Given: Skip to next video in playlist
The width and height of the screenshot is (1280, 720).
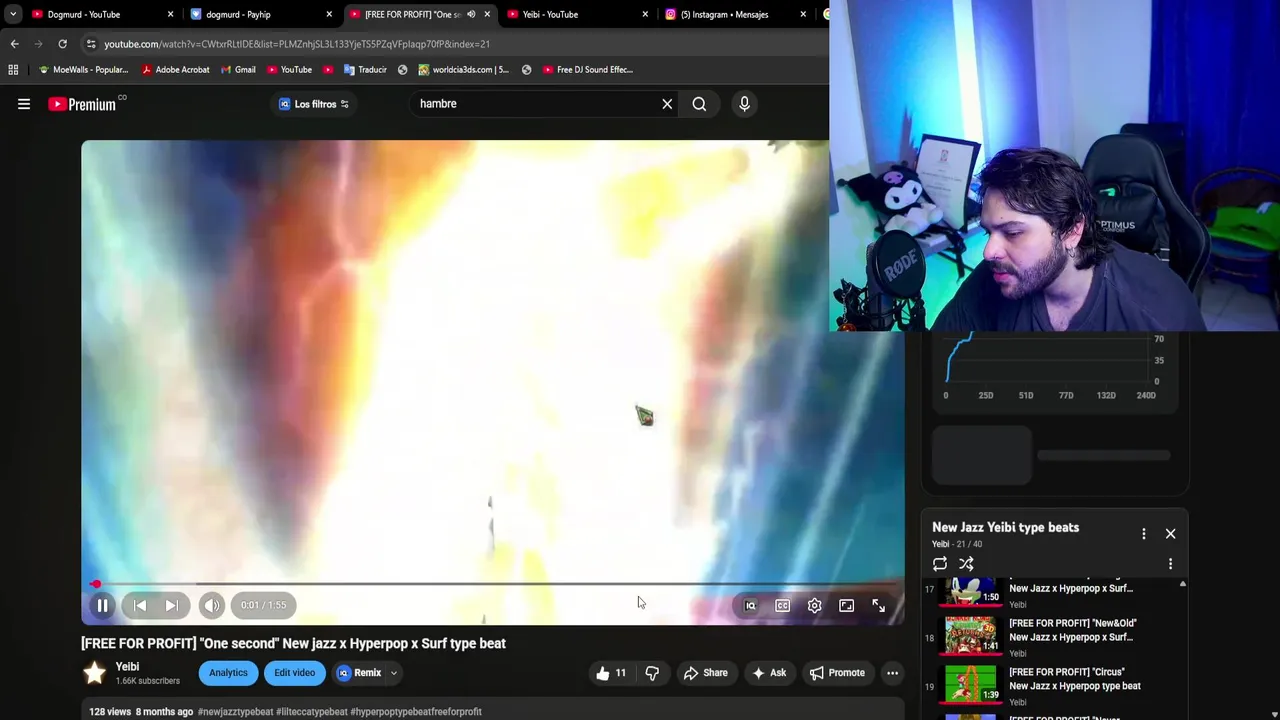Looking at the screenshot, I should tap(171, 605).
